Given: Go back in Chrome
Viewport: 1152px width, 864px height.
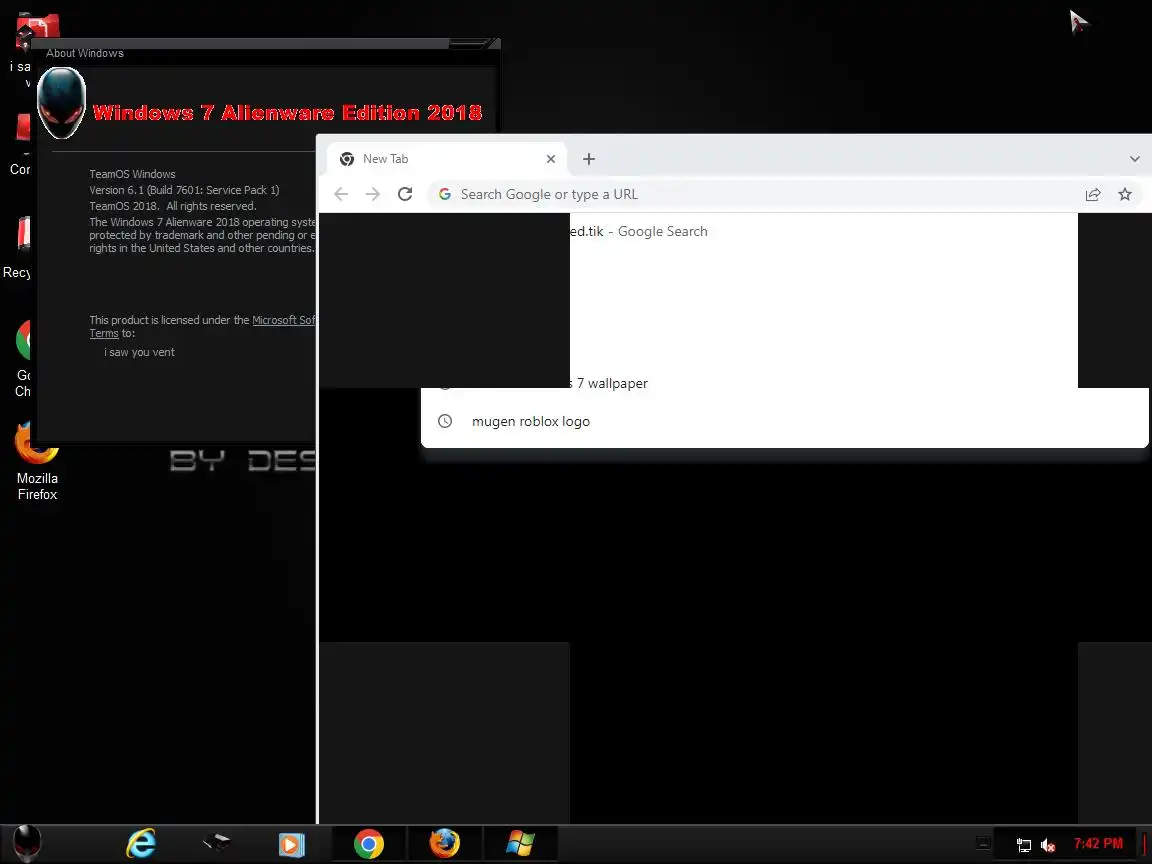Looking at the screenshot, I should [340, 194].
